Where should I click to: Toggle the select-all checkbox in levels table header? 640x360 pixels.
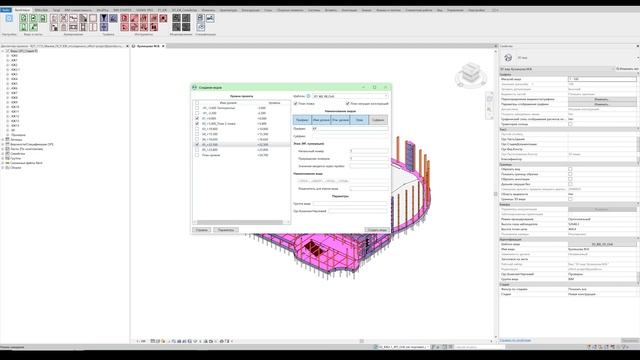(x=197, y=103)
